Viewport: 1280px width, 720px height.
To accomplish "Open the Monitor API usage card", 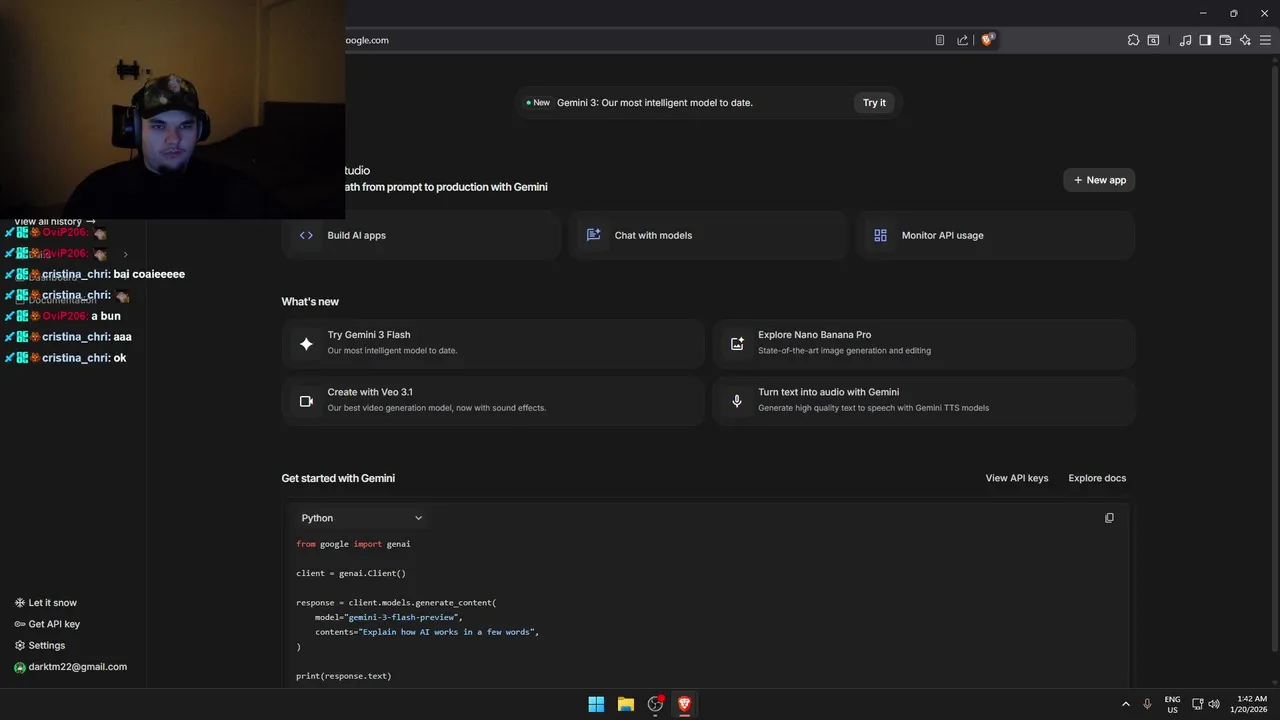I will 995,235.
